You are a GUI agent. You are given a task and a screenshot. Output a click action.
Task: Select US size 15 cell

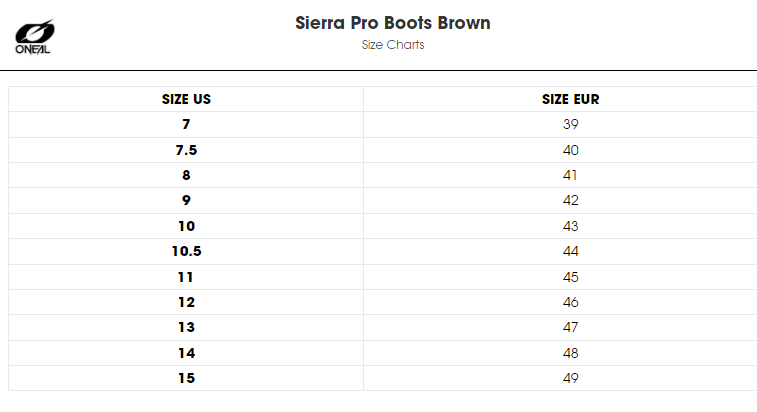point(186,378)
